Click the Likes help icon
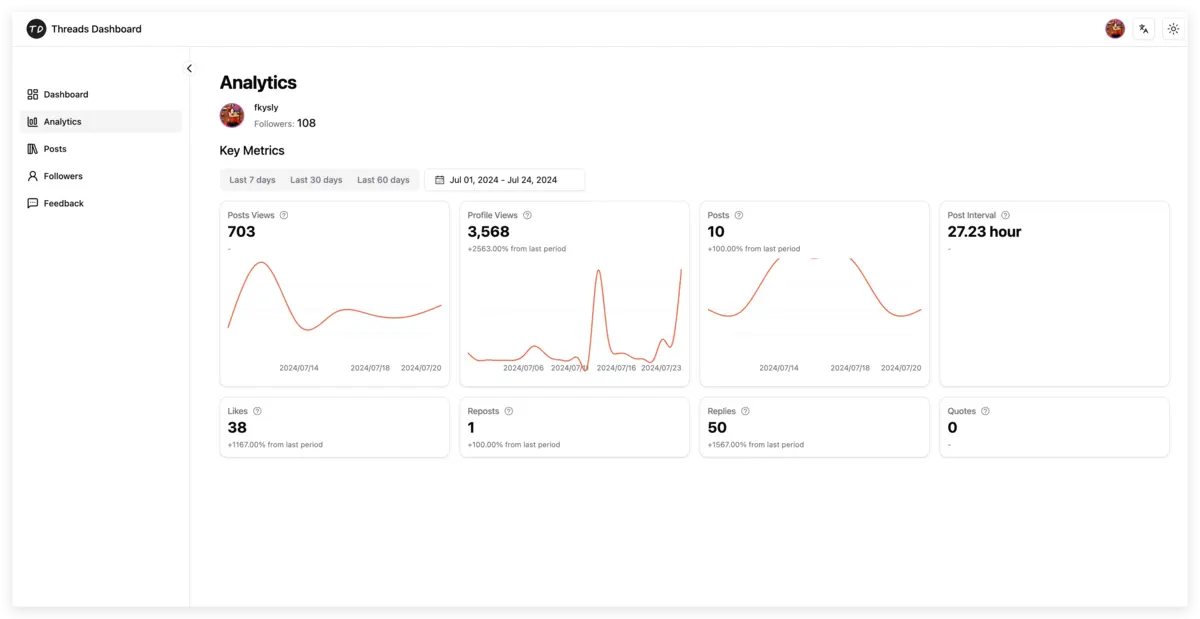The width and height of the screenshot is (1200, 619). point(257,411)
